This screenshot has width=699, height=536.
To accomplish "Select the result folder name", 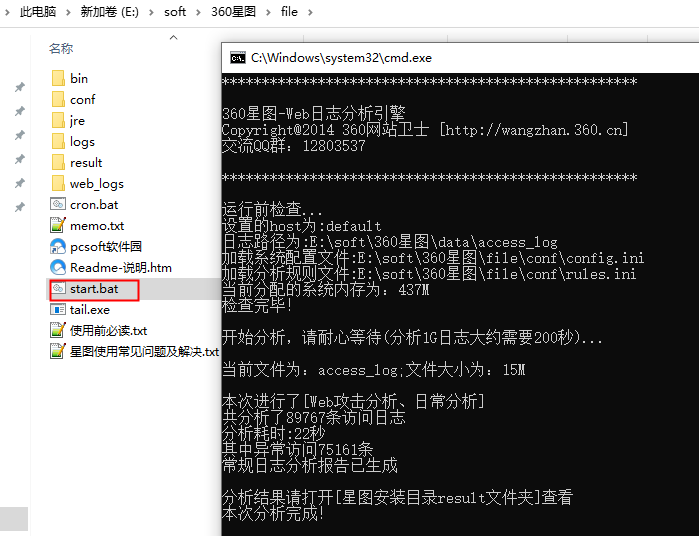I will coord(86,162).
